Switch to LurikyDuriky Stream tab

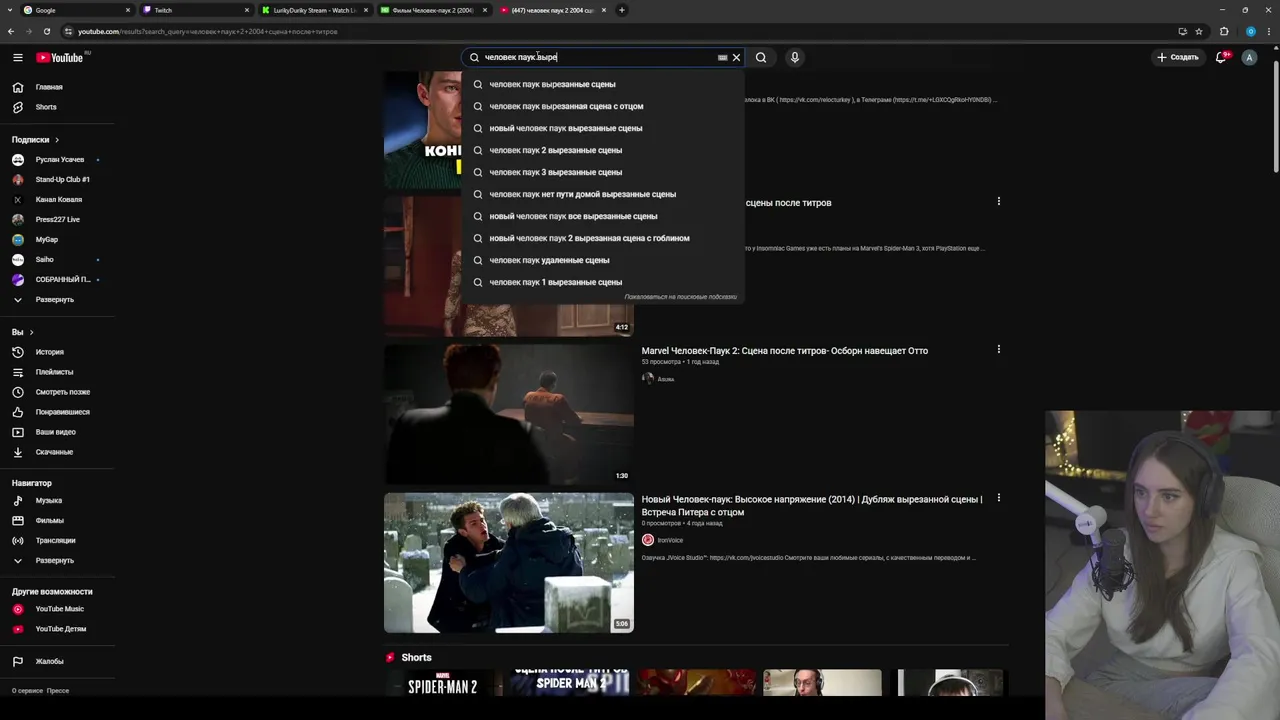313,10
